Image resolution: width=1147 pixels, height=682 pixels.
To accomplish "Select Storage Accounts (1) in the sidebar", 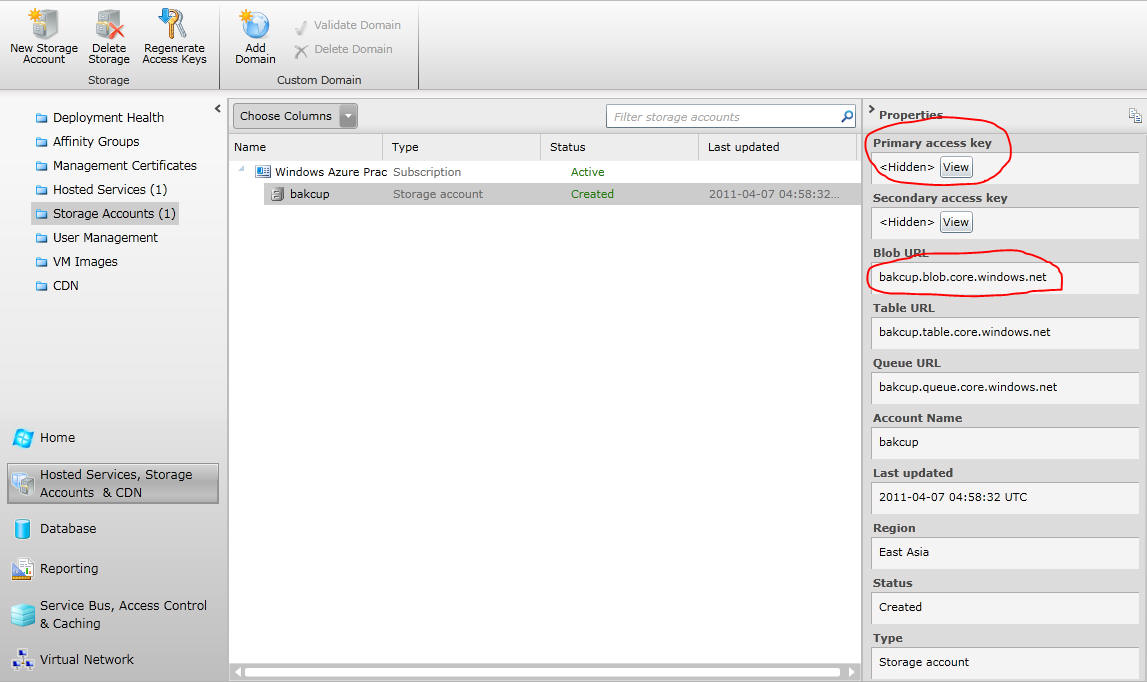I will coord(105,214).
